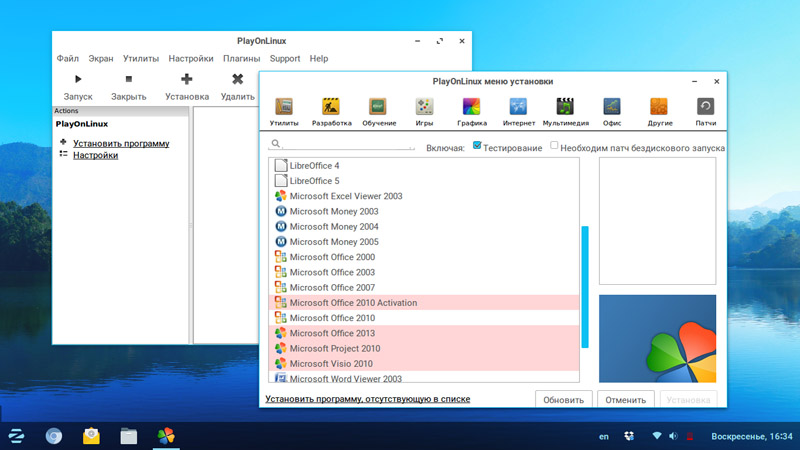This screenshot has width=800, height=450.
Task: Select Microsoft Office 2013
Action: tap(424, 333)
